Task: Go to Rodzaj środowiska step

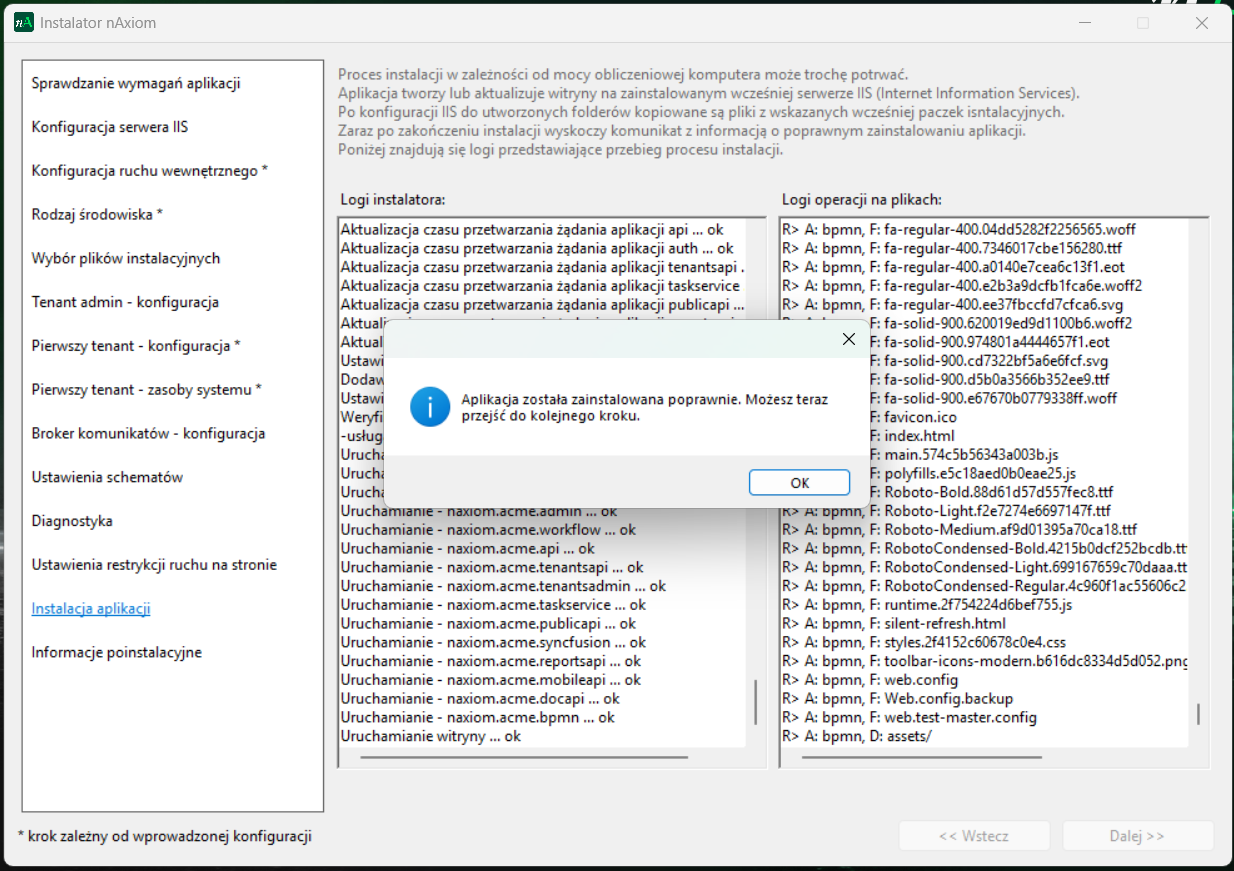Action: click(x=97, y=214)
